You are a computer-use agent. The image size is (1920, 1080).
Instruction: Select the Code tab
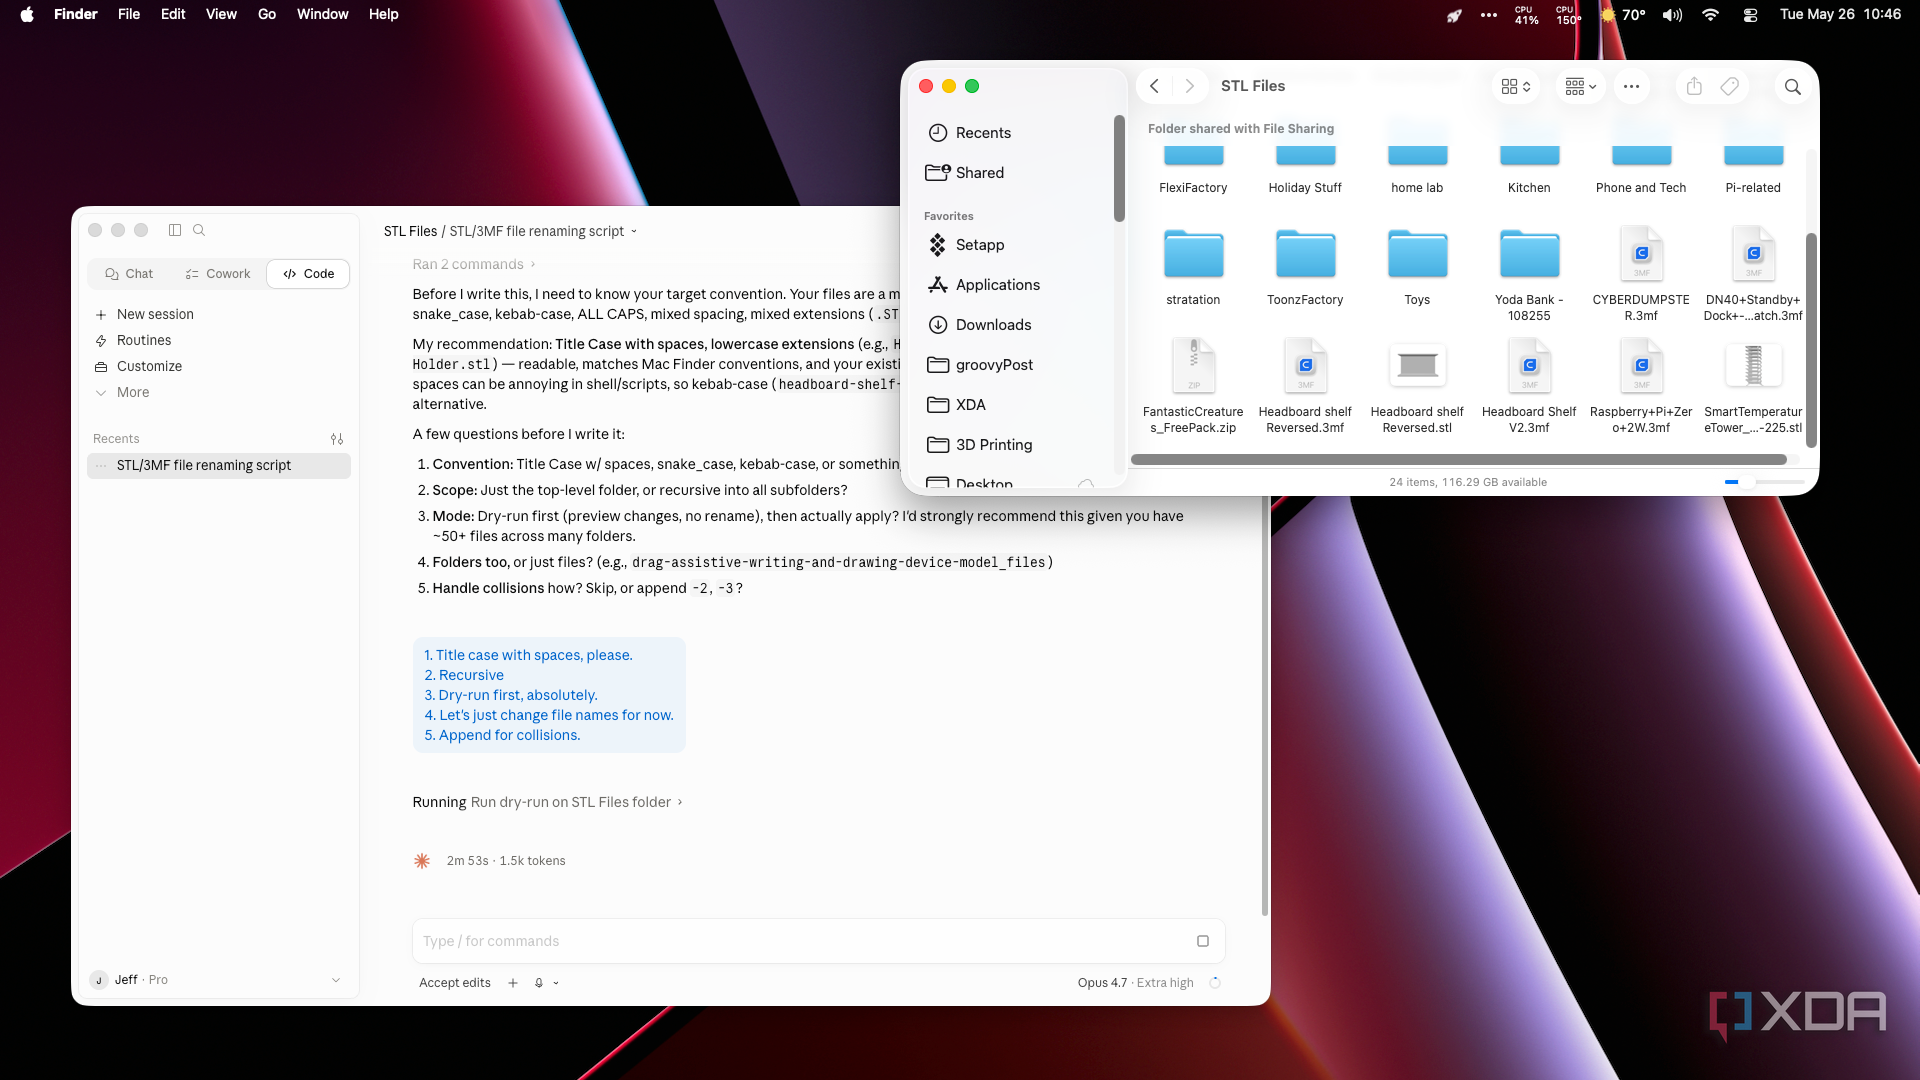[x=308, y=274]
